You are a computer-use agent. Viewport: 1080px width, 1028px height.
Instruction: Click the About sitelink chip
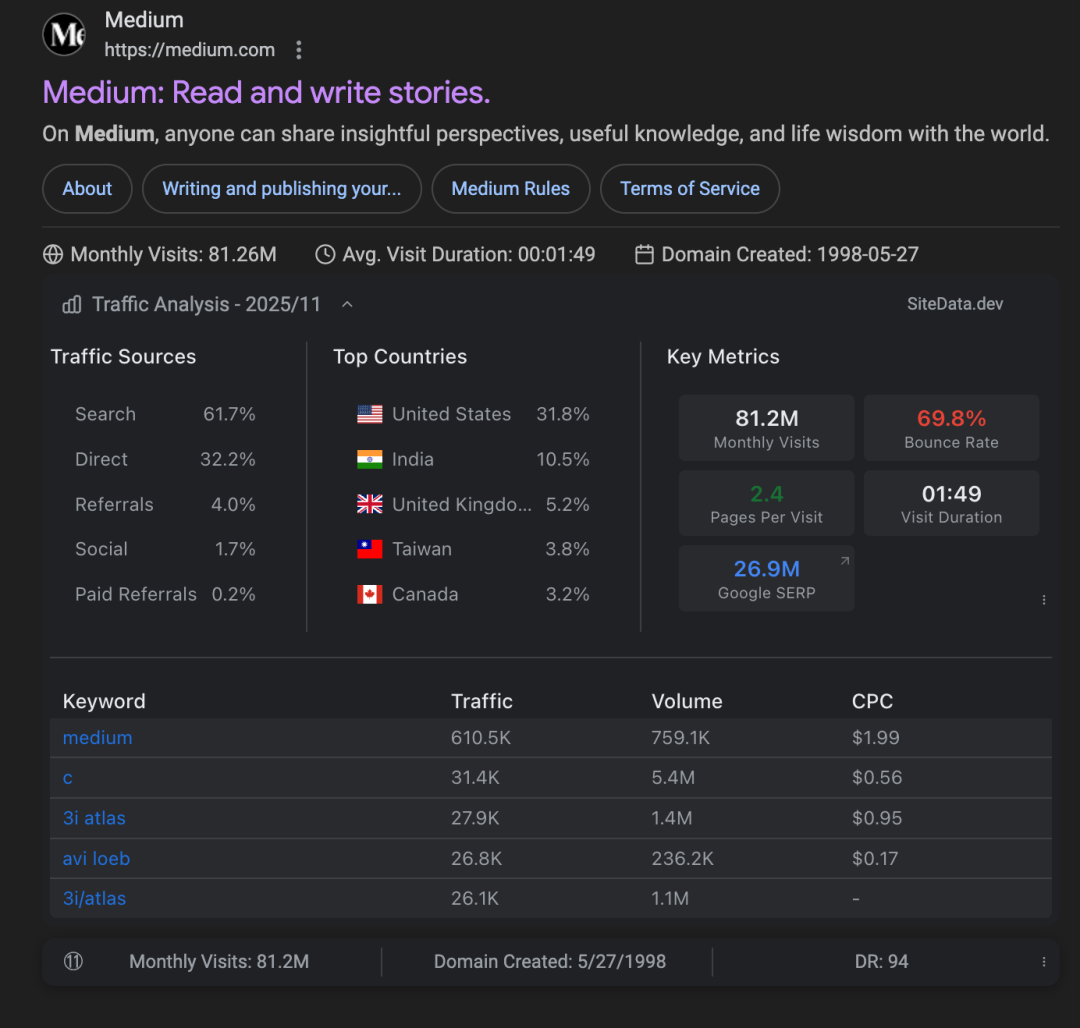87,189
